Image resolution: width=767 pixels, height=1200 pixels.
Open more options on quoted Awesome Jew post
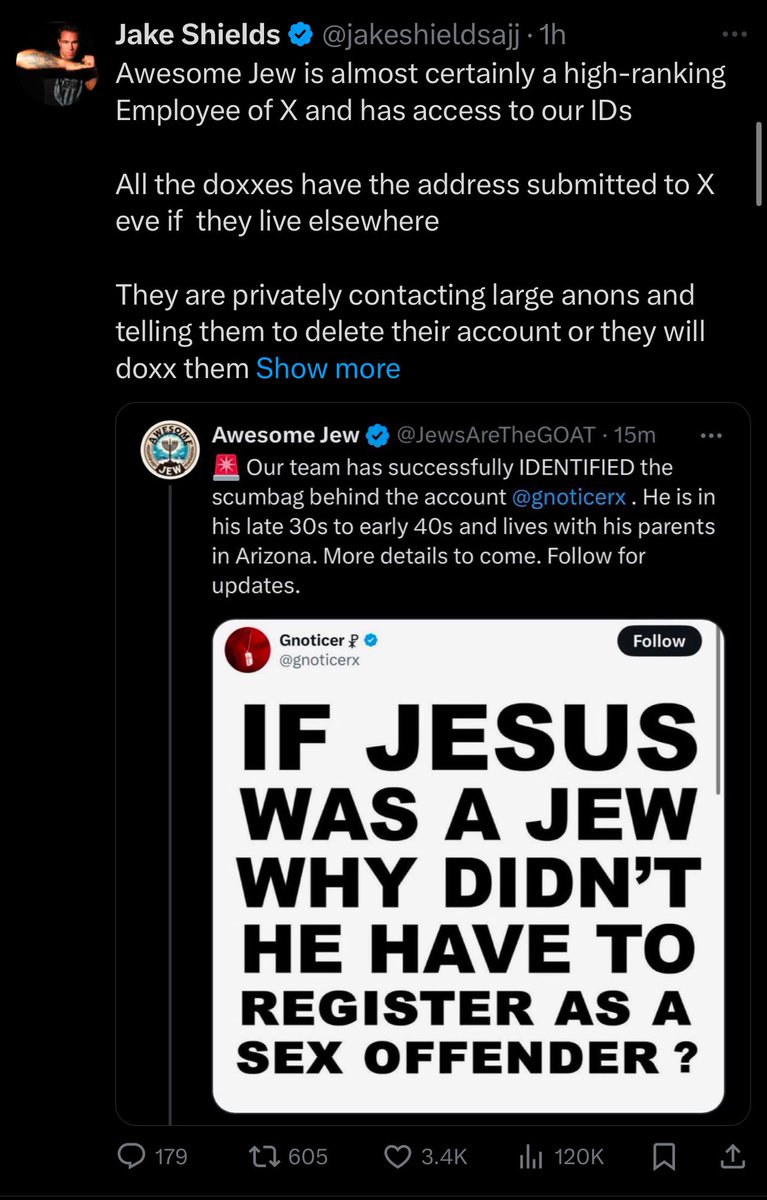(x=710, y=435)
